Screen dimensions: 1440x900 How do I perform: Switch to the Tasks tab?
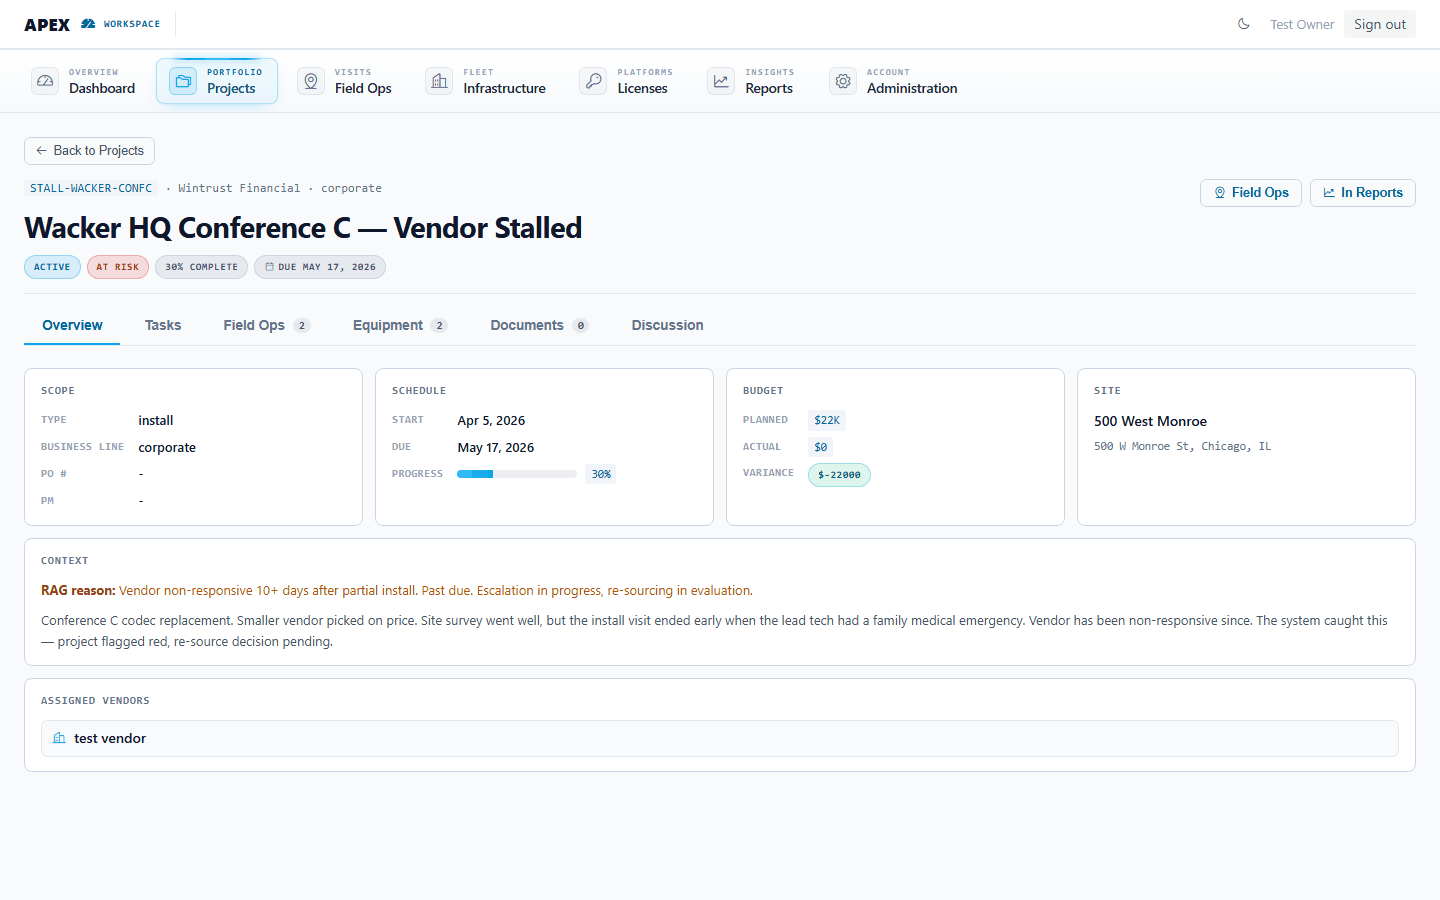click(x=163, y=325)
